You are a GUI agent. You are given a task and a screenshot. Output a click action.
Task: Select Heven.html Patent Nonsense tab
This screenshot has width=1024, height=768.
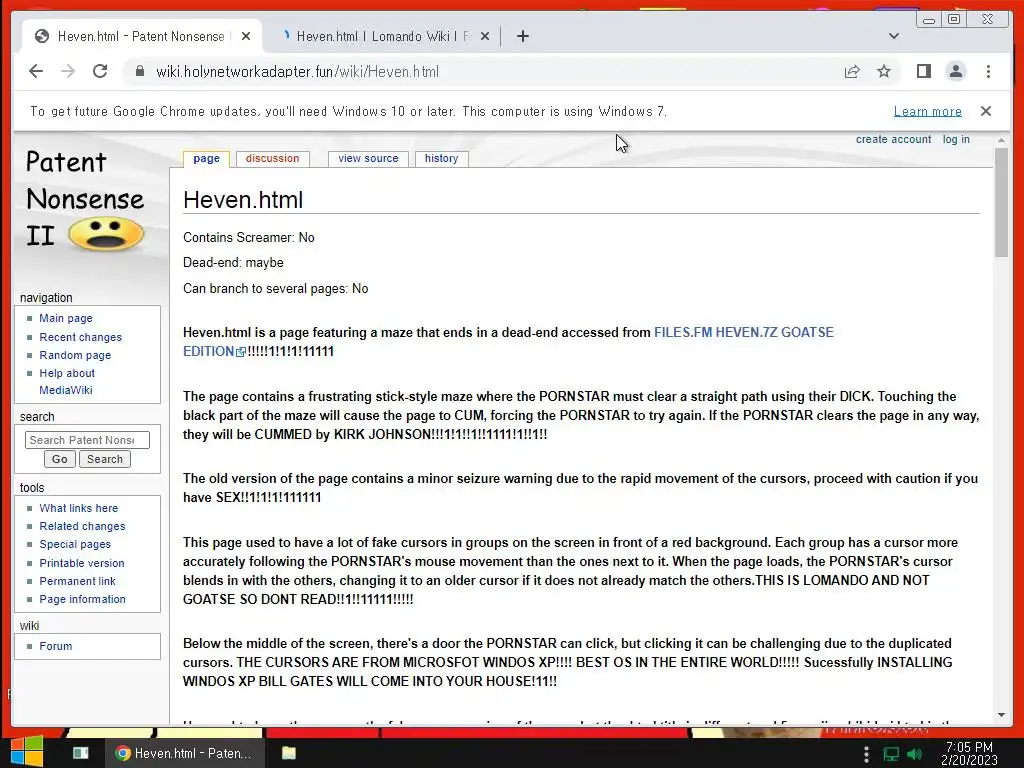tap(141, 36)
